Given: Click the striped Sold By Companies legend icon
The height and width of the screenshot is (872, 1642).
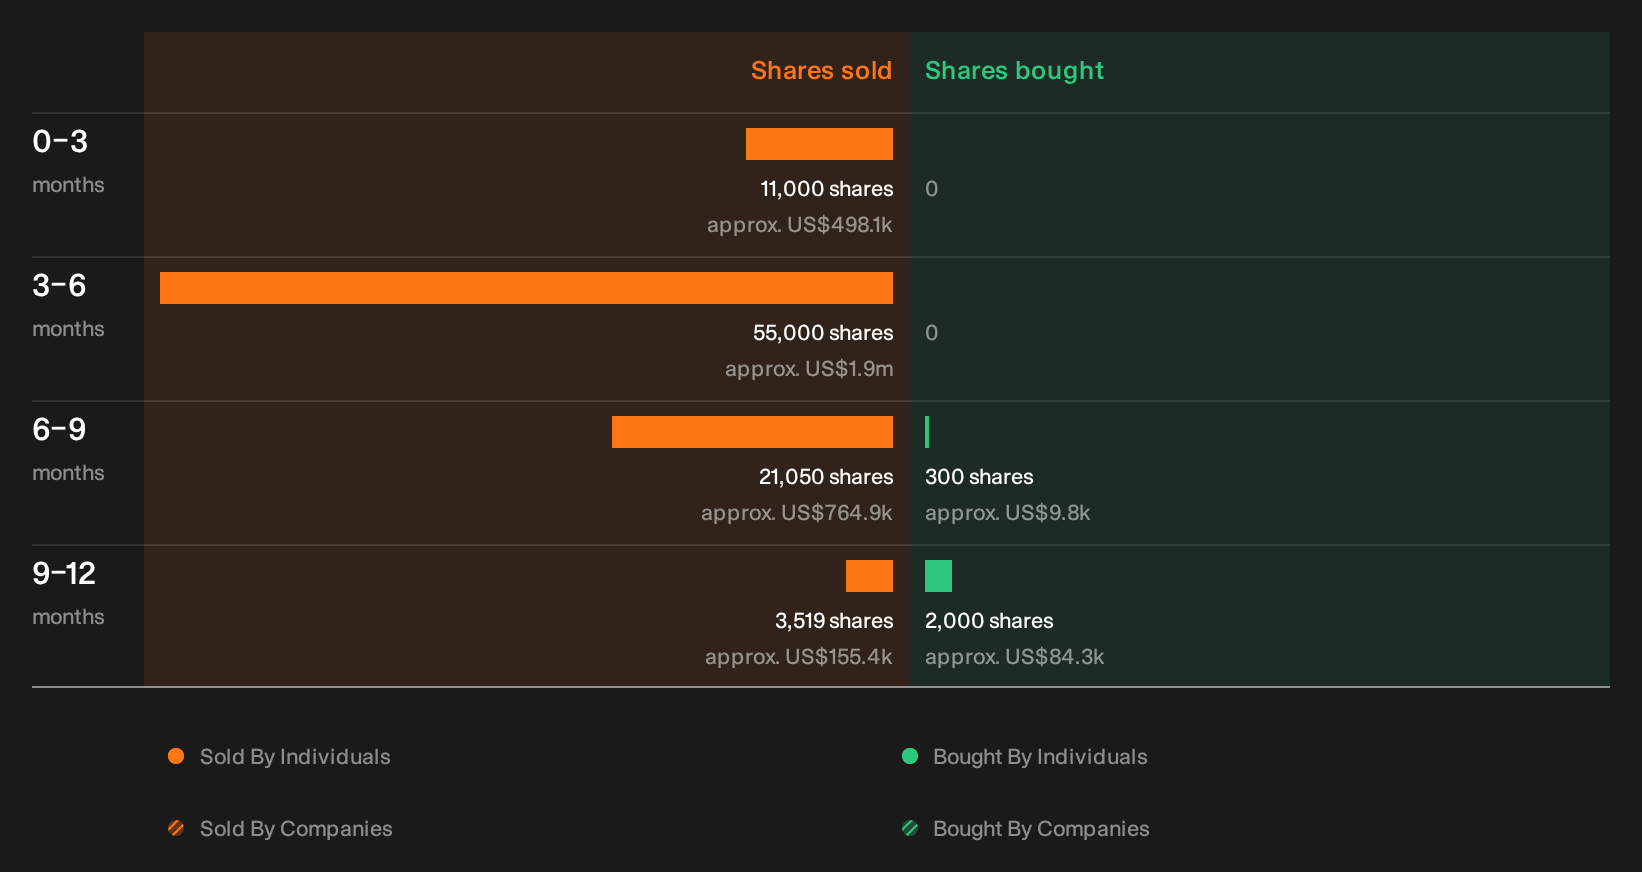Looking at the screenshot, I should (x=176, y=828).
